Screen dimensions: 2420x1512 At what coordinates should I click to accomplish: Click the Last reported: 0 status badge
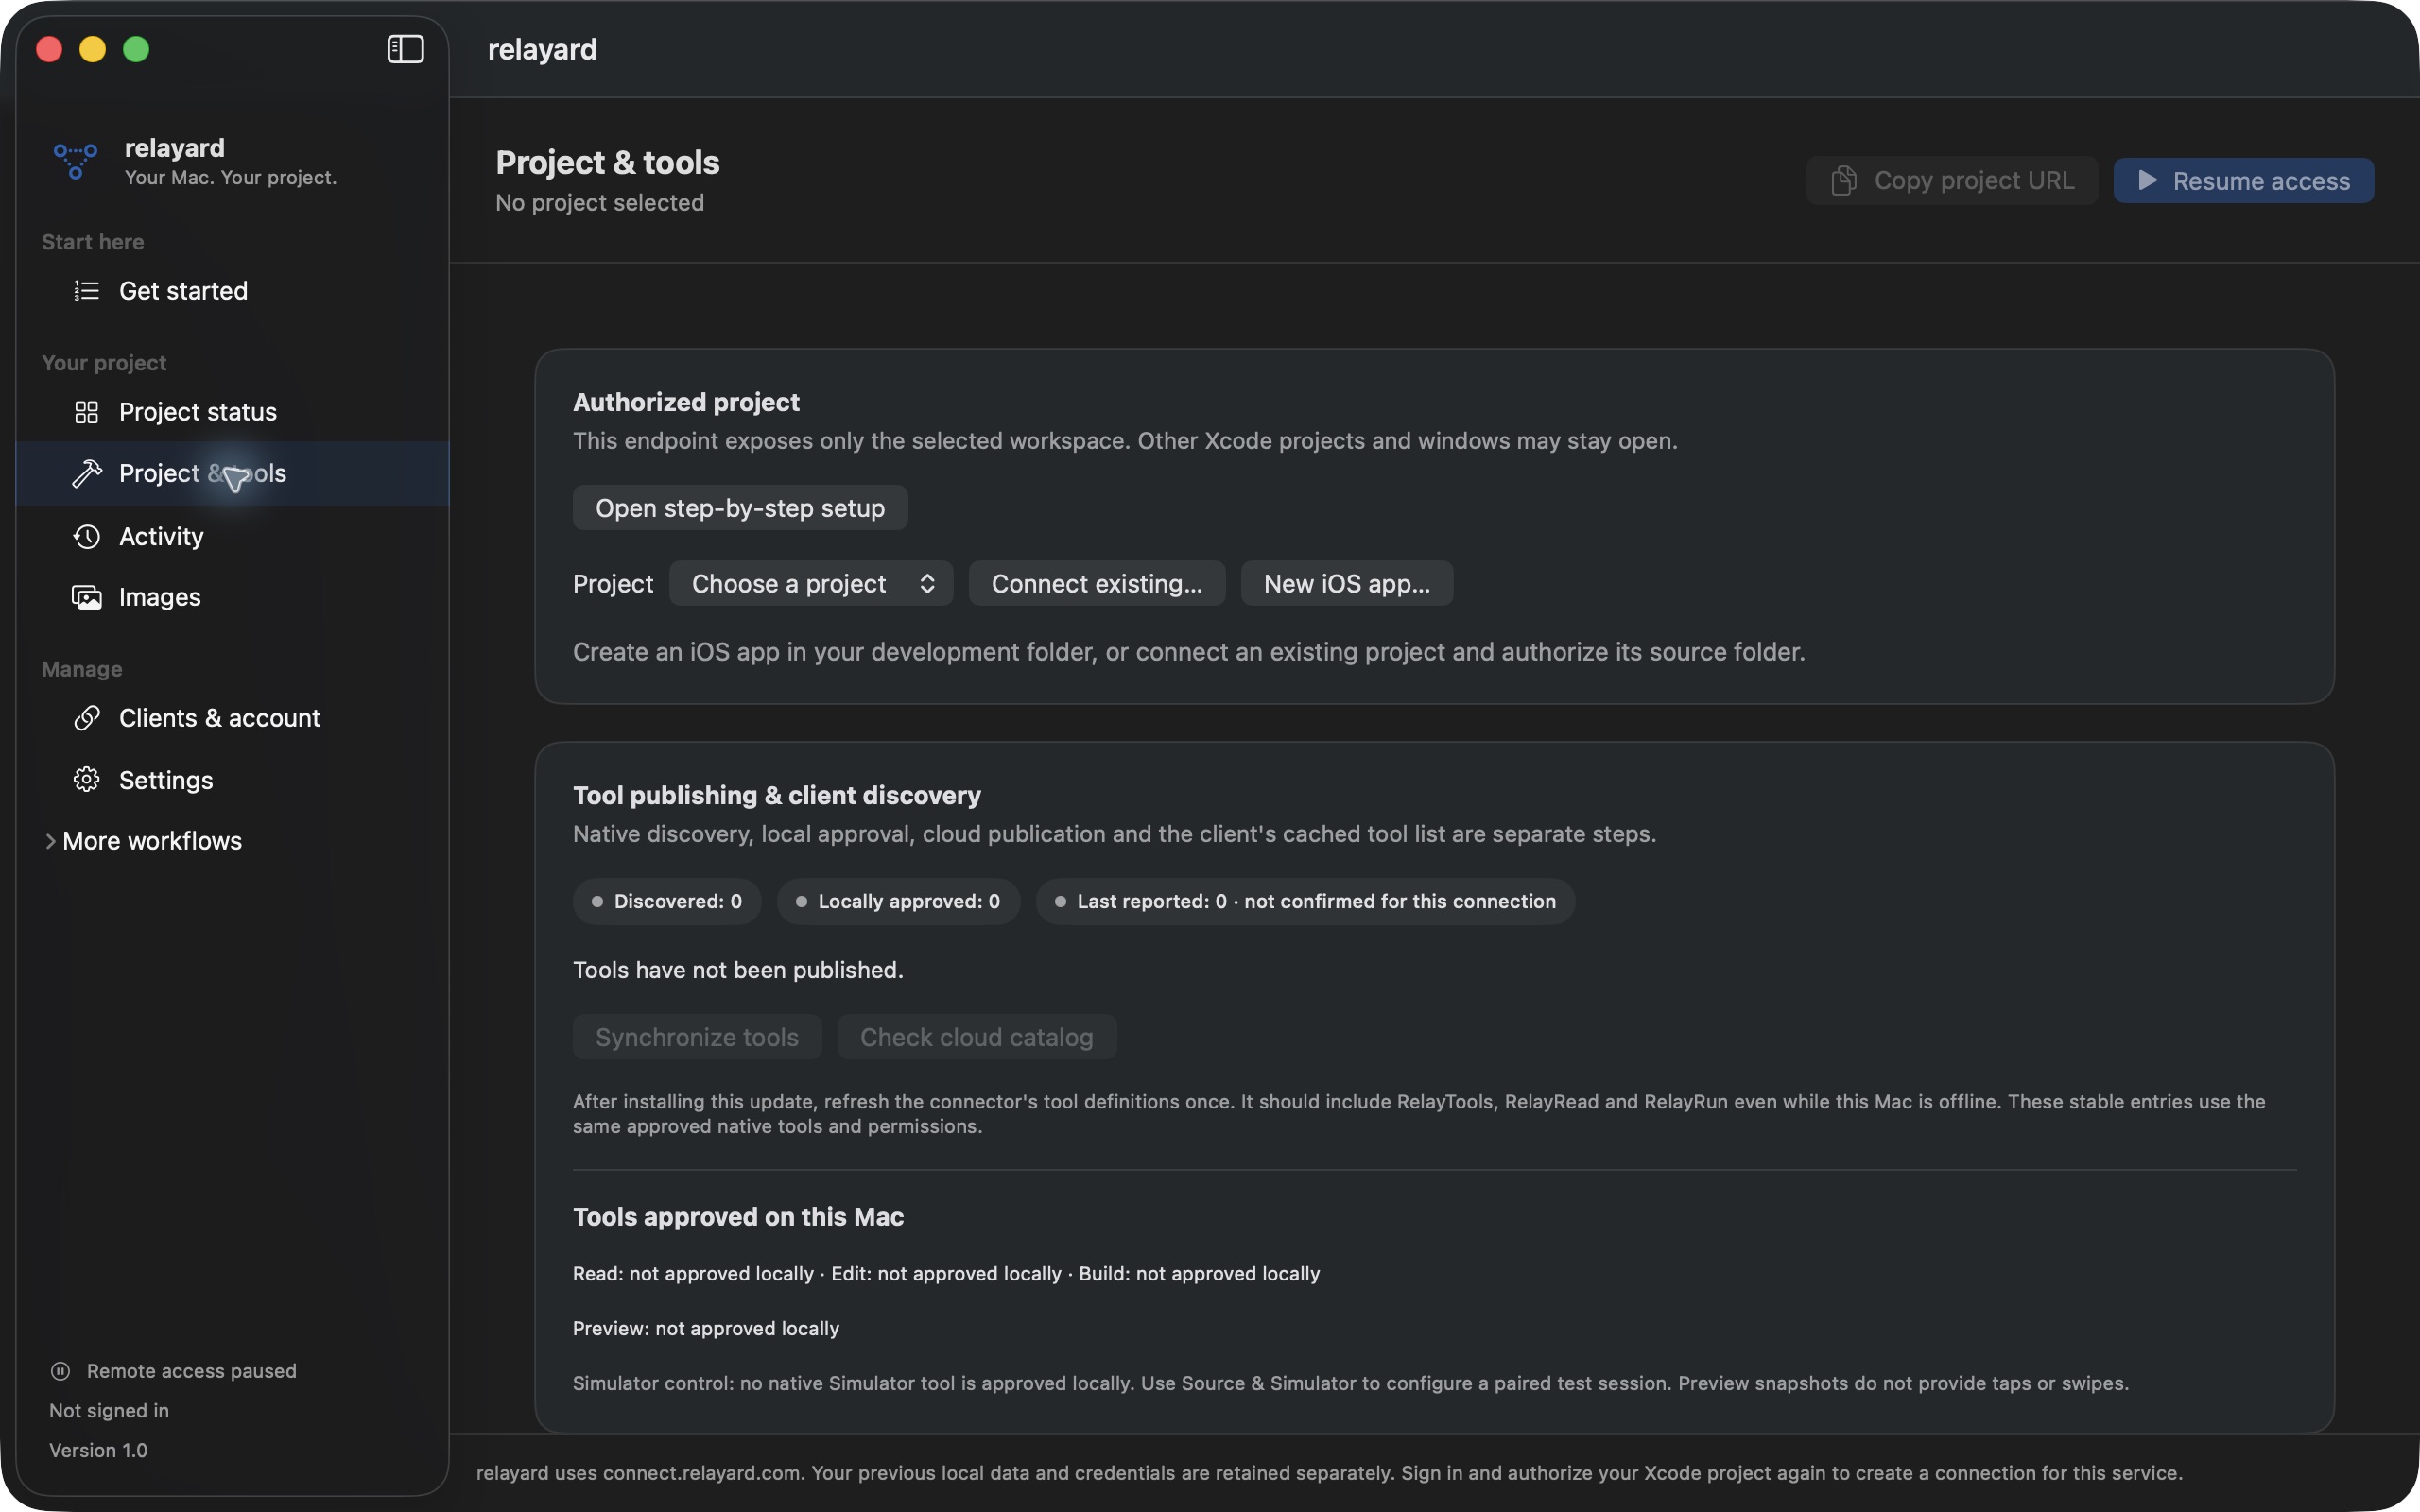coord(1305,901)
